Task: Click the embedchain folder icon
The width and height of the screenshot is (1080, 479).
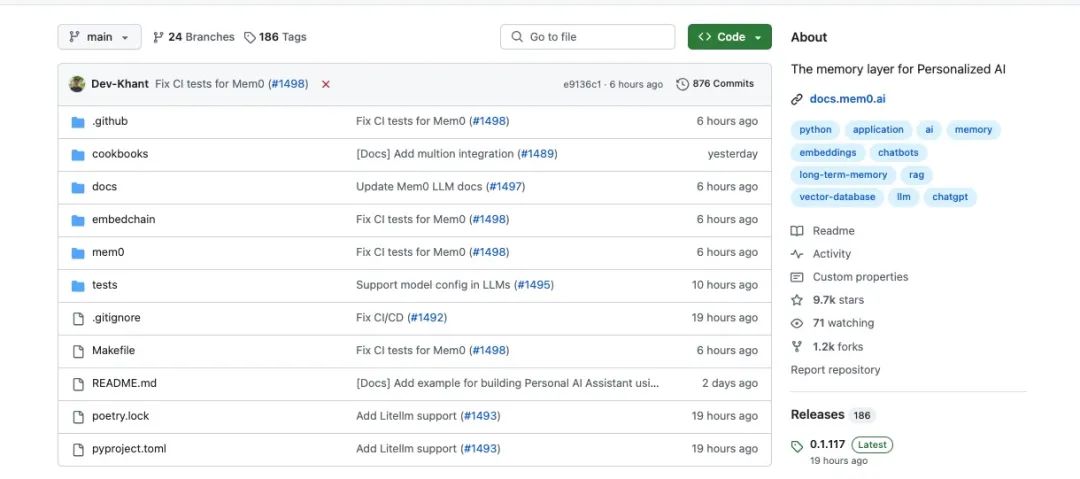Action: (78, 220)
